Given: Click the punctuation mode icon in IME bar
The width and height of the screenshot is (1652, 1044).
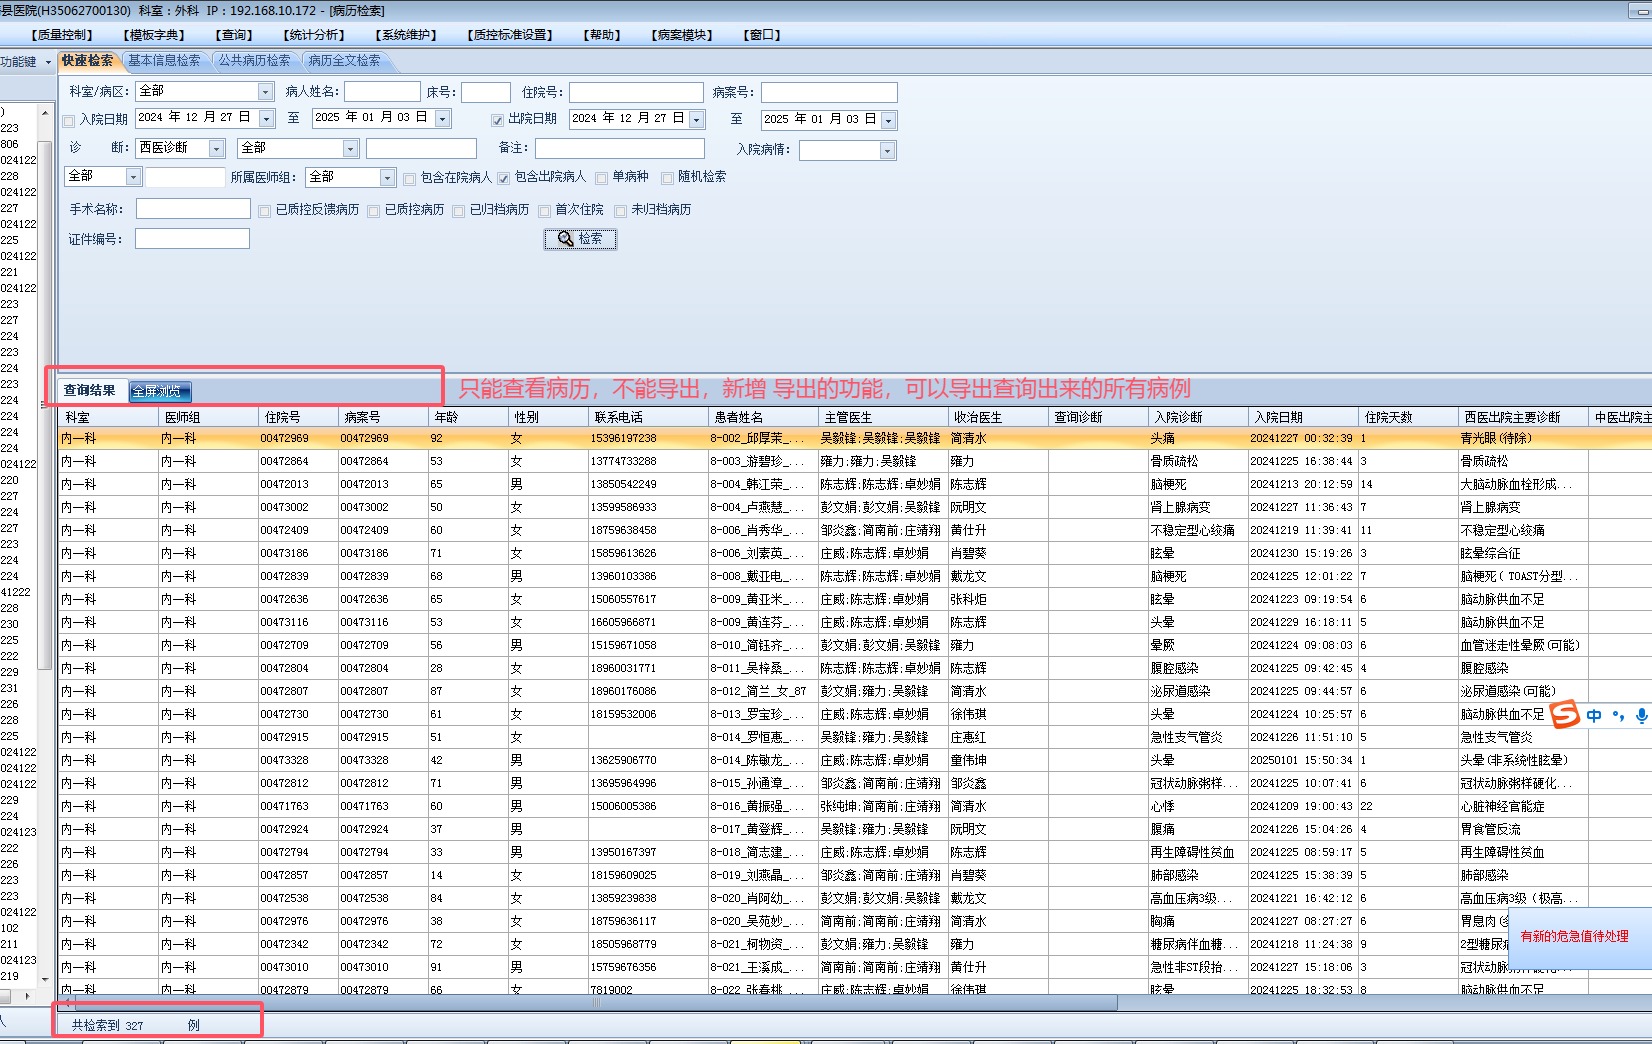Looking at the screenshot, I should click(x=1618, y=715).
